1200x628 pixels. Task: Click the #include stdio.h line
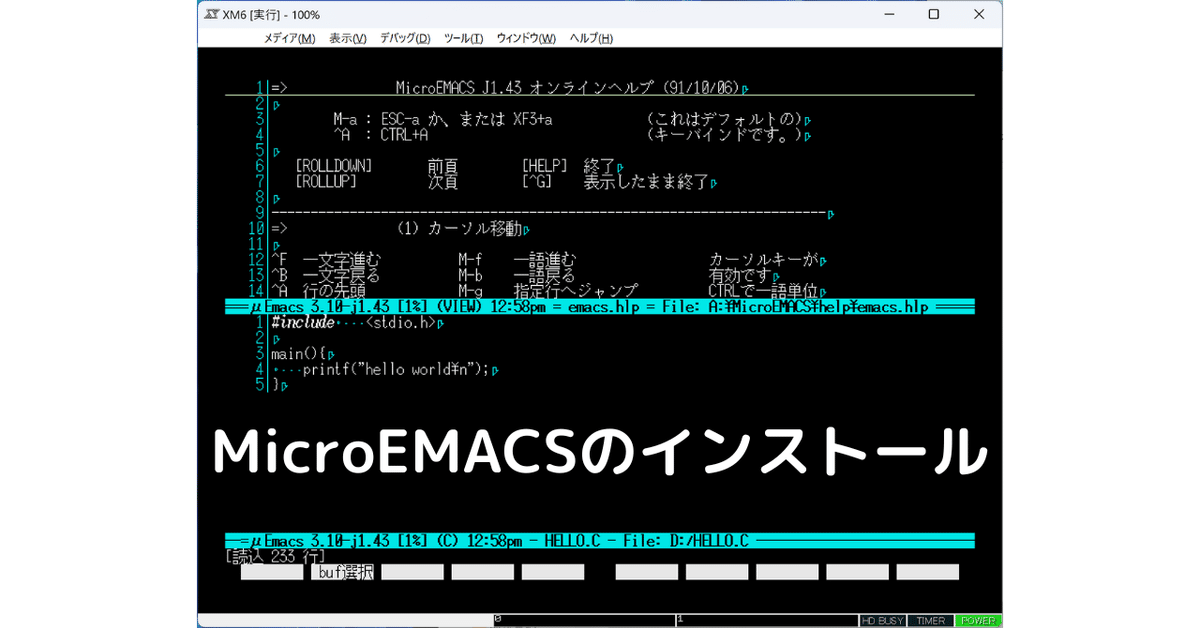point(355,322)
